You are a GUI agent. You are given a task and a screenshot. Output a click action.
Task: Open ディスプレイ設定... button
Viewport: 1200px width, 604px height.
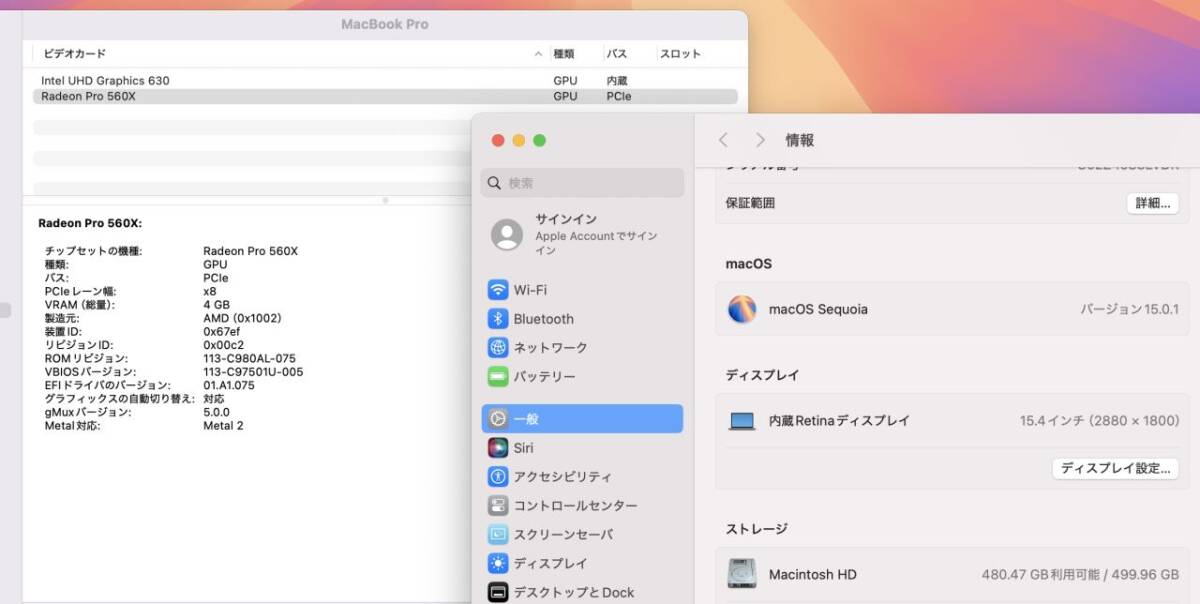click(1115, 468)
